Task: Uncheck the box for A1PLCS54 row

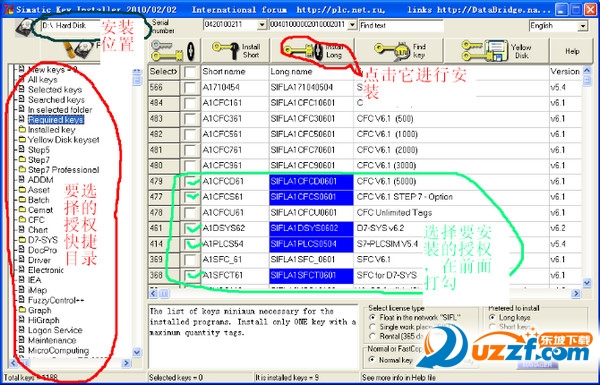Action: click(x=191, y=244)
